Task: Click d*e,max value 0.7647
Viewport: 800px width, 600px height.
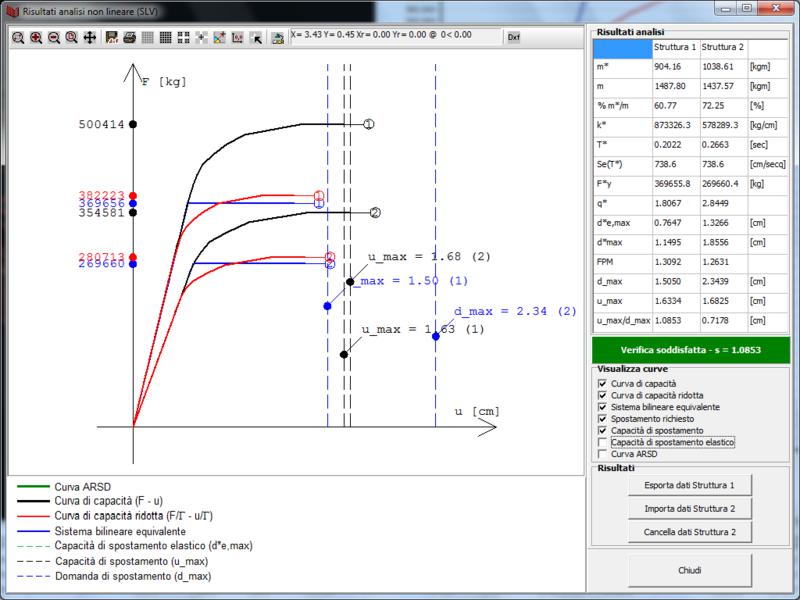Action: 676,223
